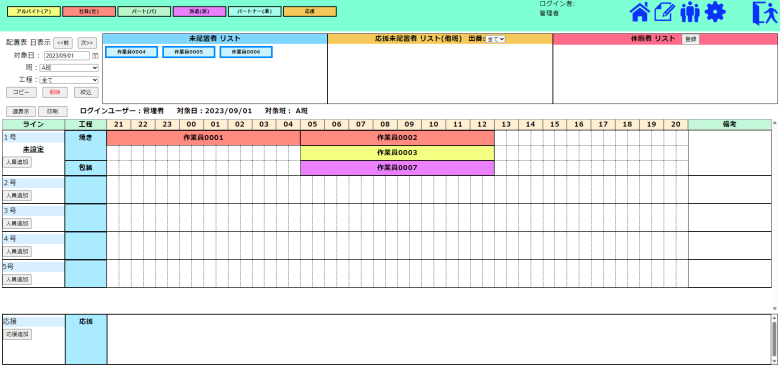Click the コピー button
Viewport: 780px width, 369px height.
(x=21, y=92)
